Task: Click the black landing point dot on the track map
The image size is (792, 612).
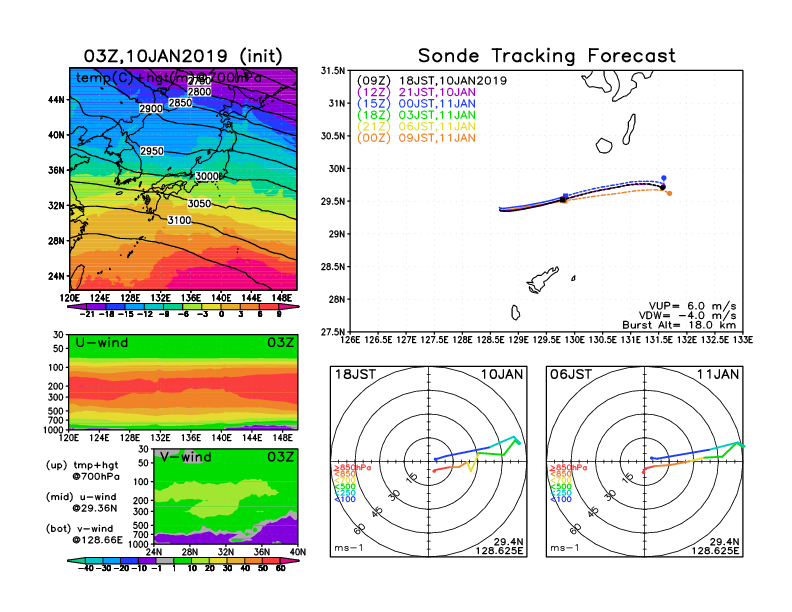Action: point(662,186)
